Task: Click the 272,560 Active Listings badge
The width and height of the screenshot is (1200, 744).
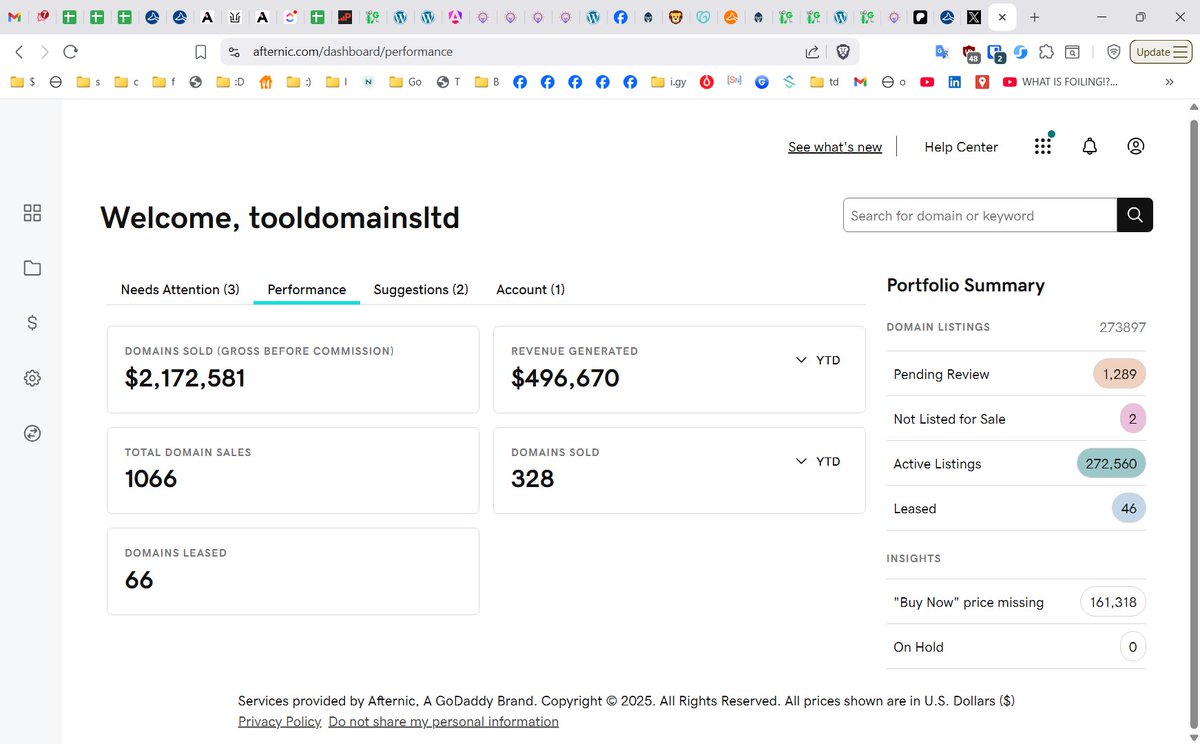Action: (1111, 464)
